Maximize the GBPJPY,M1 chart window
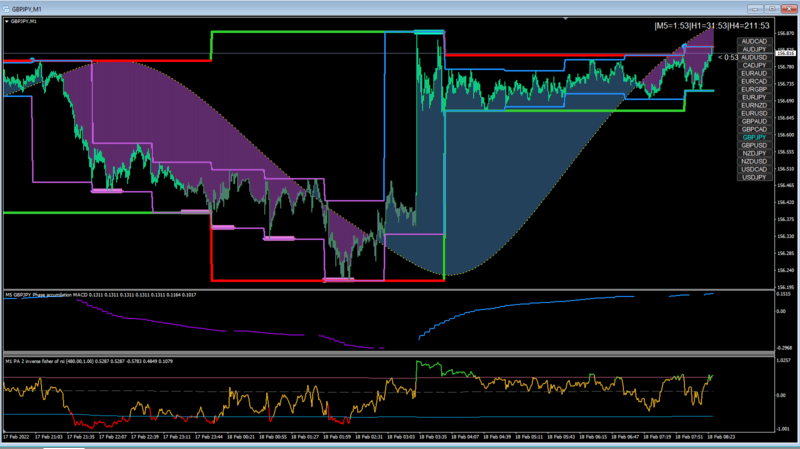Viewport: 800px width, 449px height. tap(772, 9)
